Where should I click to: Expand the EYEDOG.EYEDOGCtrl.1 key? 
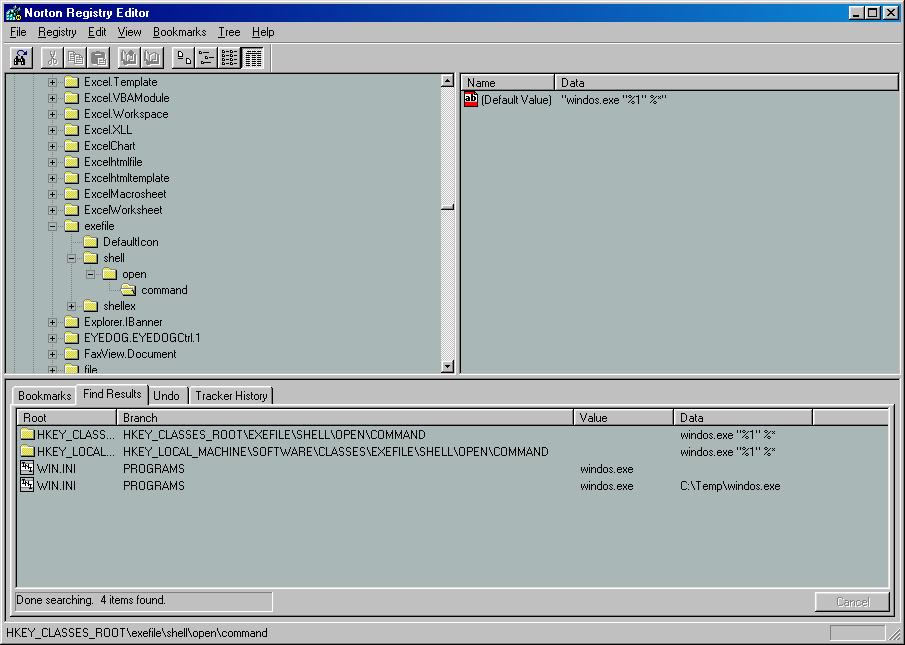coord(53,338)
